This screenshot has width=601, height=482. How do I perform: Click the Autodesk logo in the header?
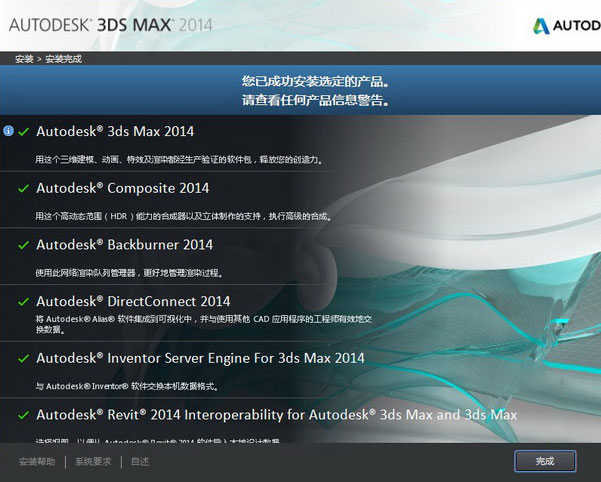click(567, 26)
